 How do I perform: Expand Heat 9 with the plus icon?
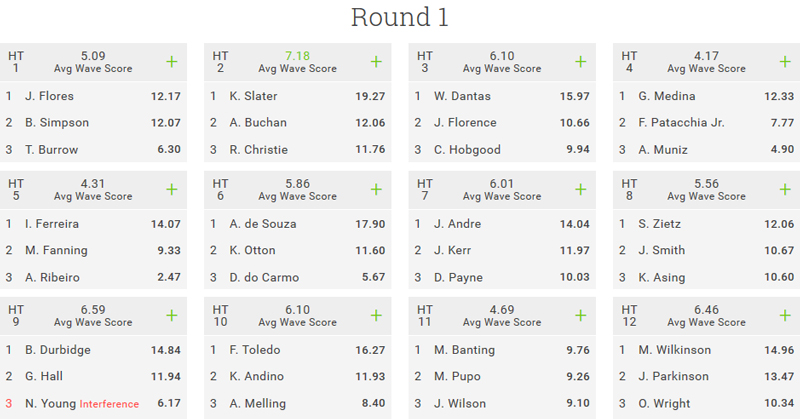click(171, 316)
